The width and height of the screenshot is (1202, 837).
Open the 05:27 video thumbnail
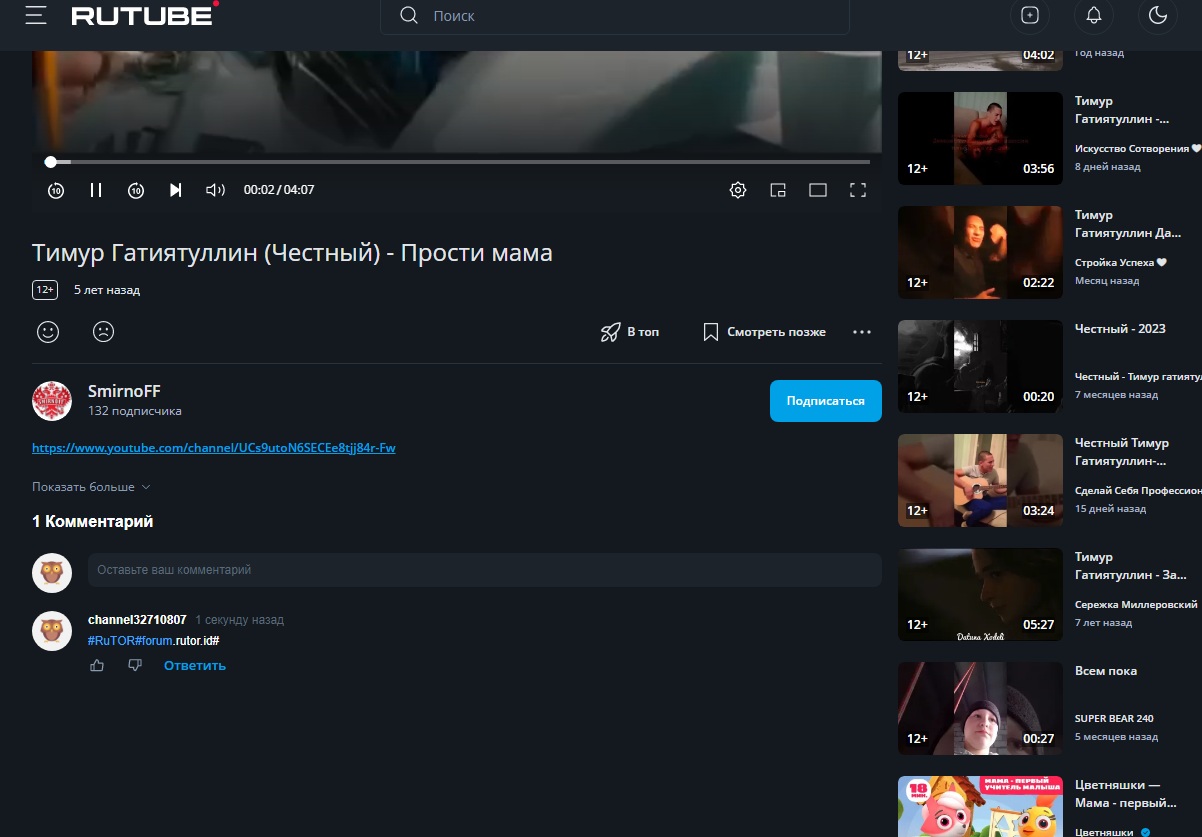[980, 594]
